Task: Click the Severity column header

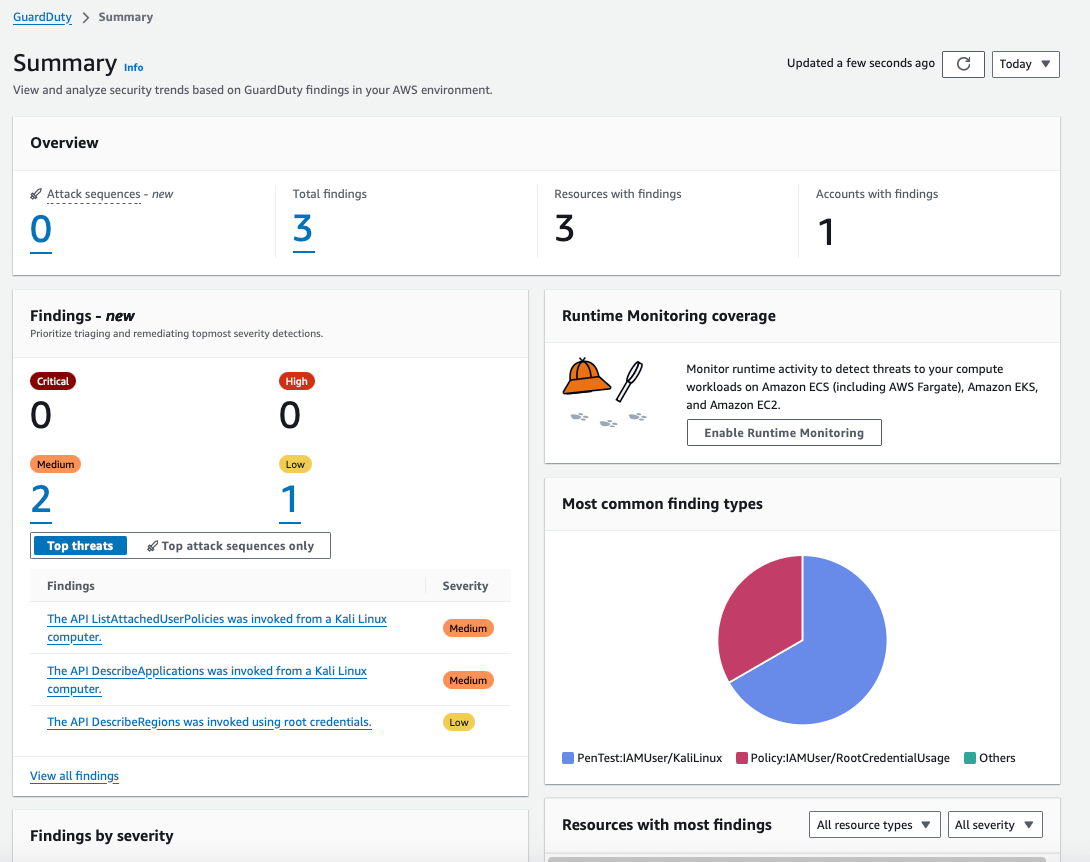Action: point(466,586)
